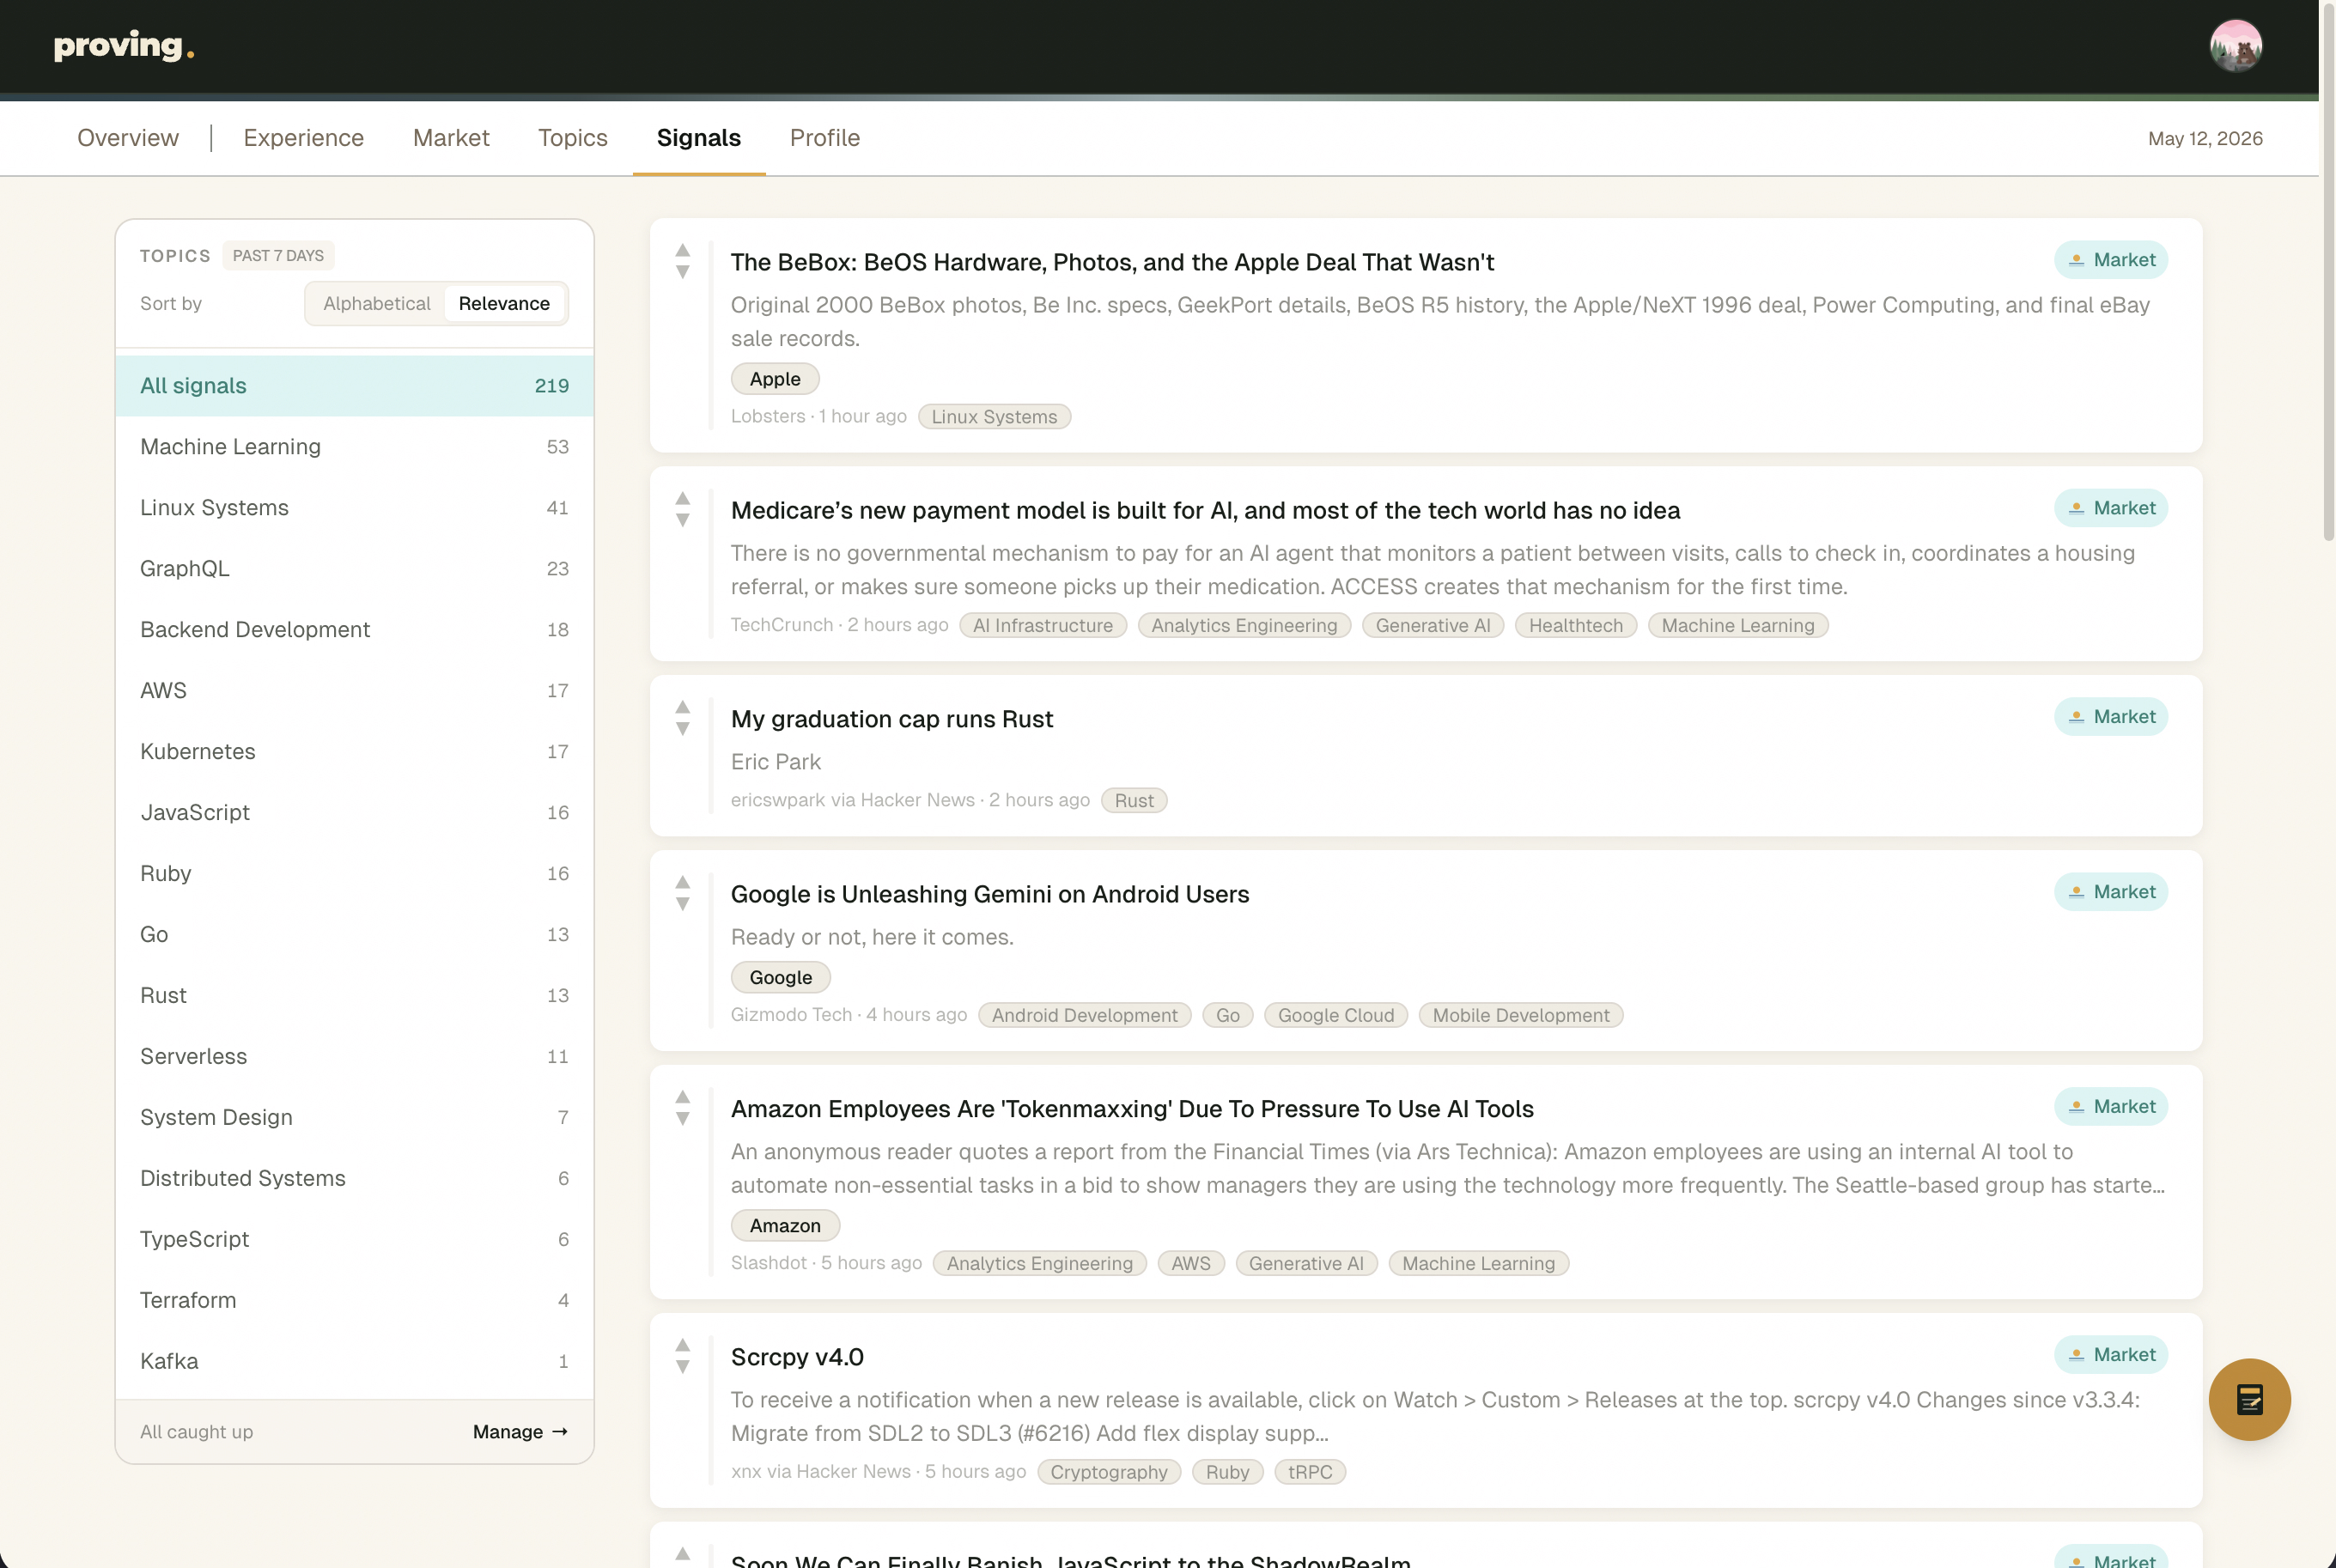Click Market badge on BeBox article
This screenshot has height=1568, width=2336.
(2111, 260)
